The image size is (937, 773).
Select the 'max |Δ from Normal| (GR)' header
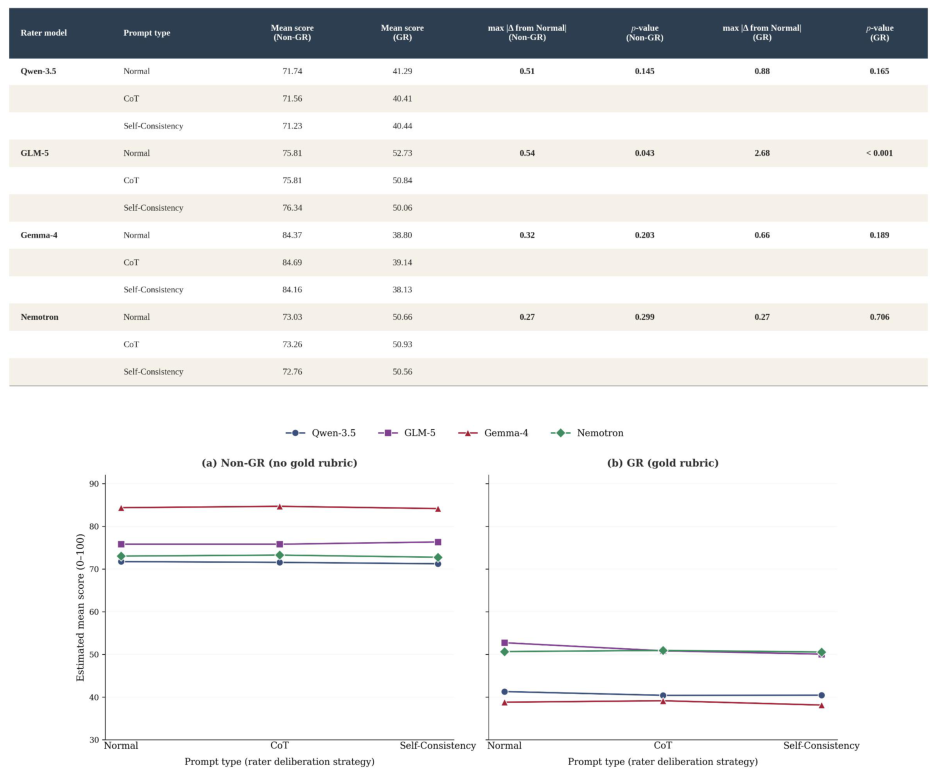point(762,33)
